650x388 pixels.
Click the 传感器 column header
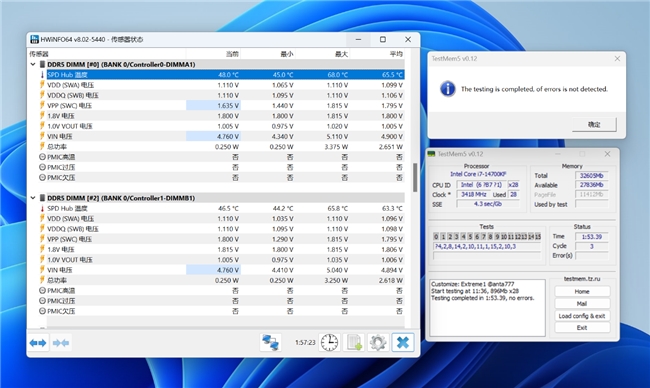pos(39,54)
